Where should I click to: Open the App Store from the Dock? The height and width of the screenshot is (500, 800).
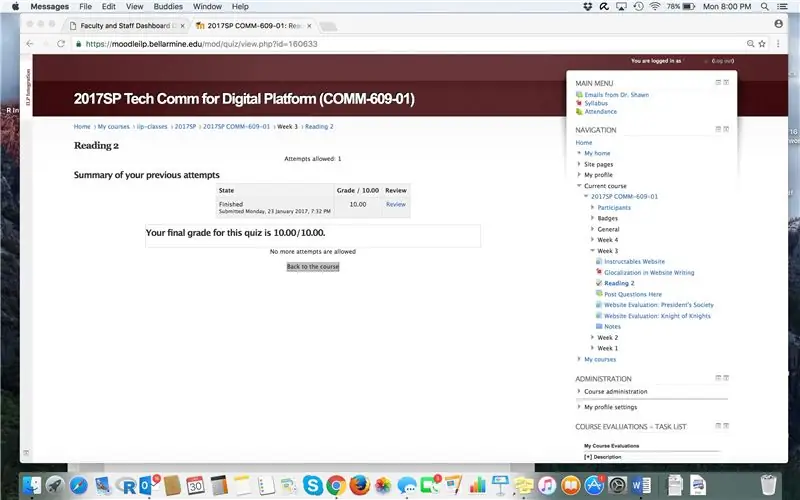tap(594, 485)
